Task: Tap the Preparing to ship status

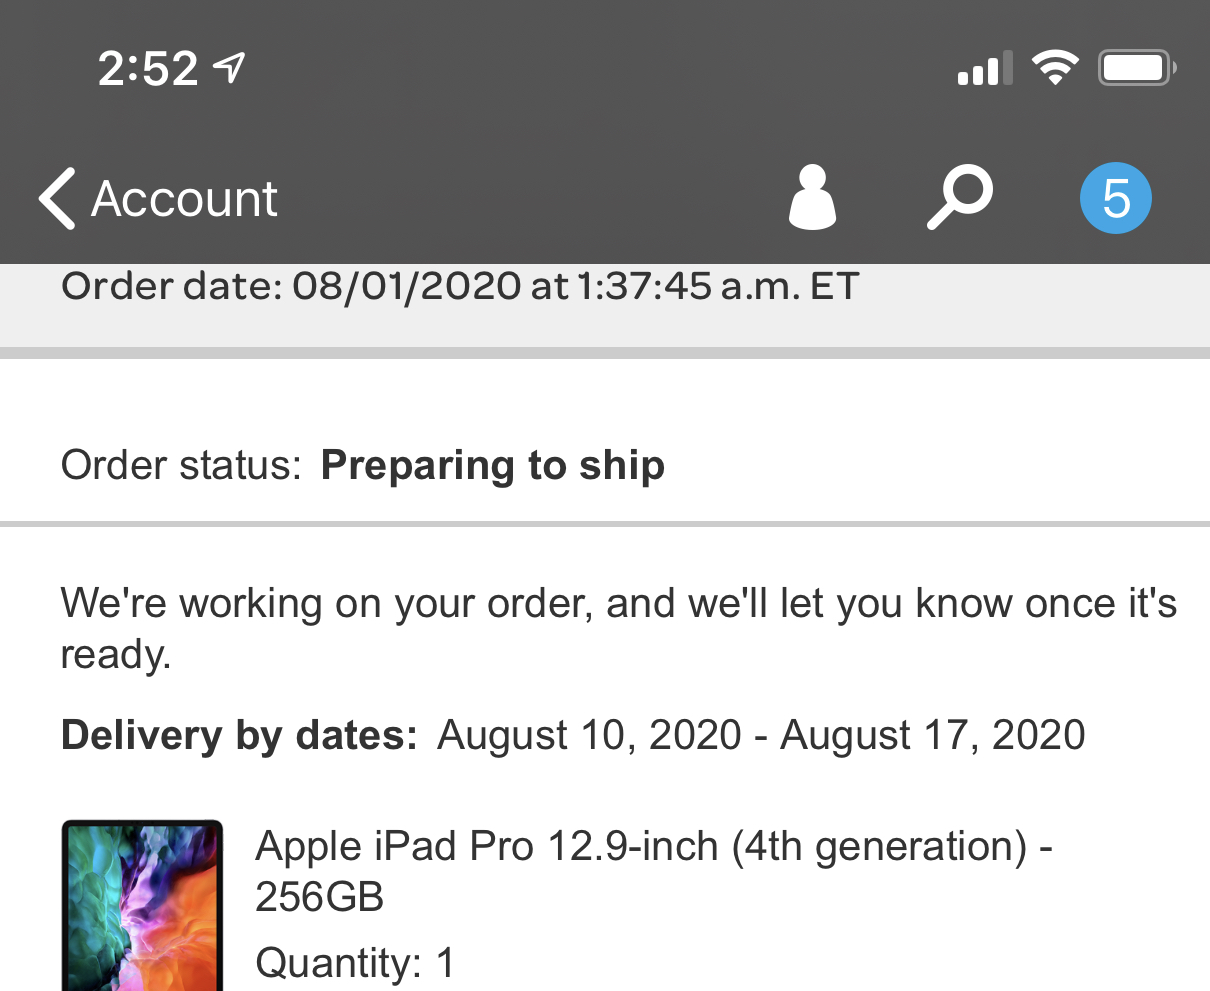Action: point(492,466)
